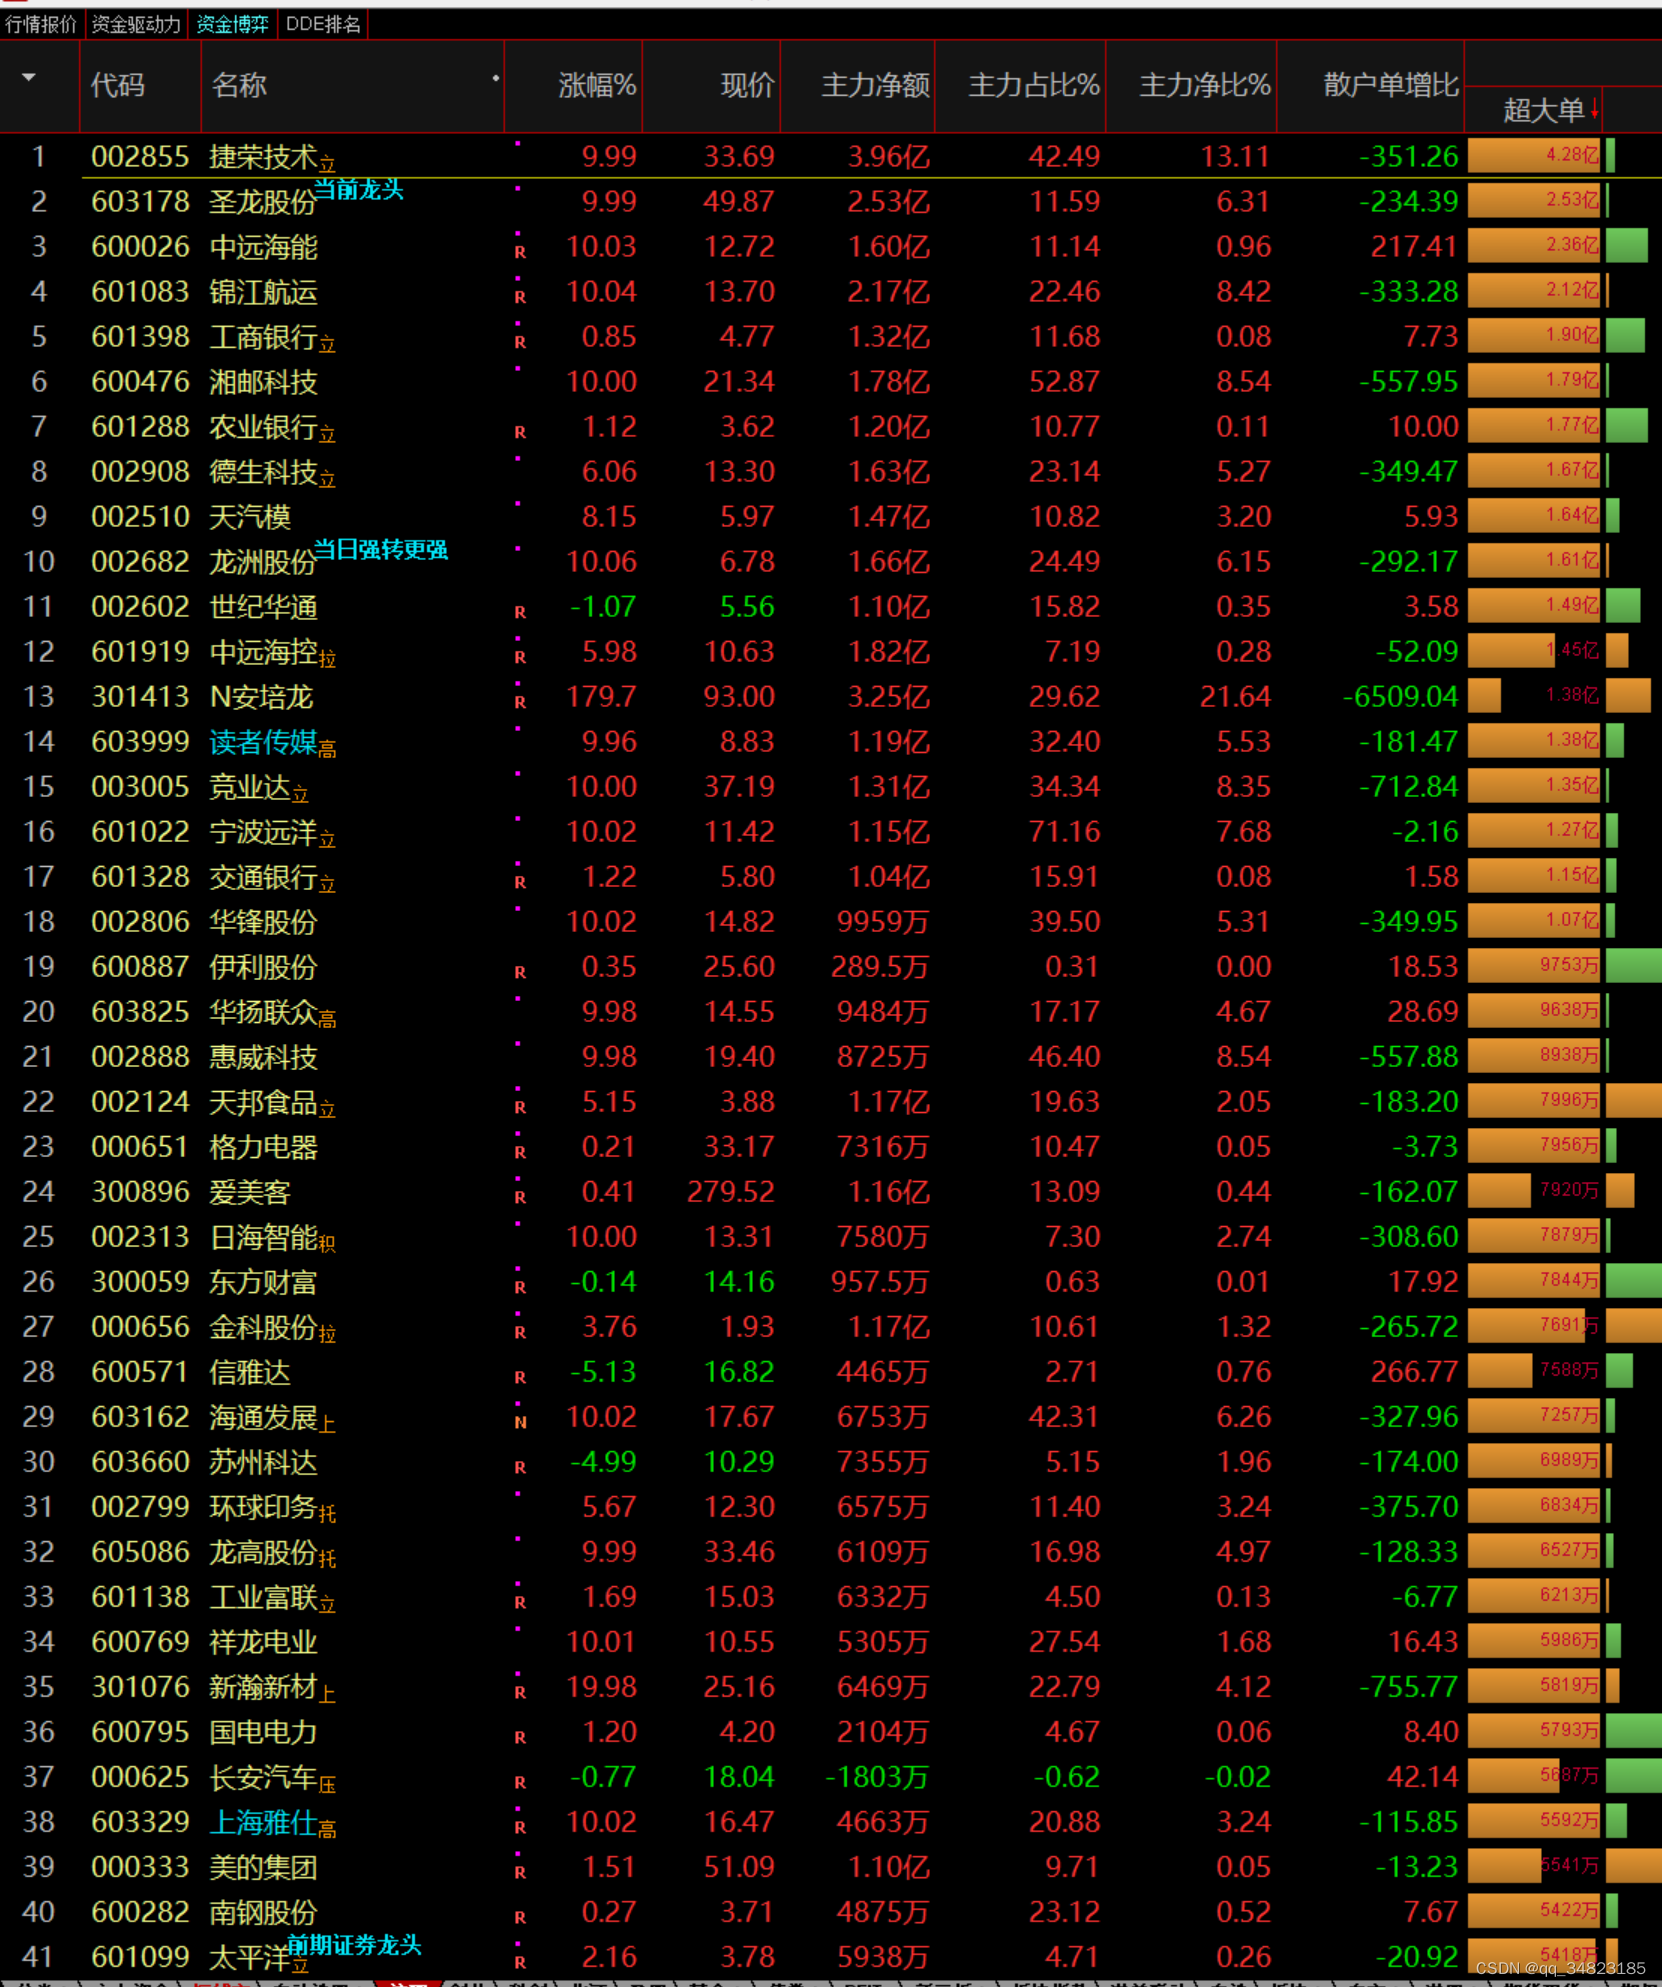Sort by the 散户单增比 column header
The height and width of the screenshot is (1987, 1662).
[x=1391, y=86]
